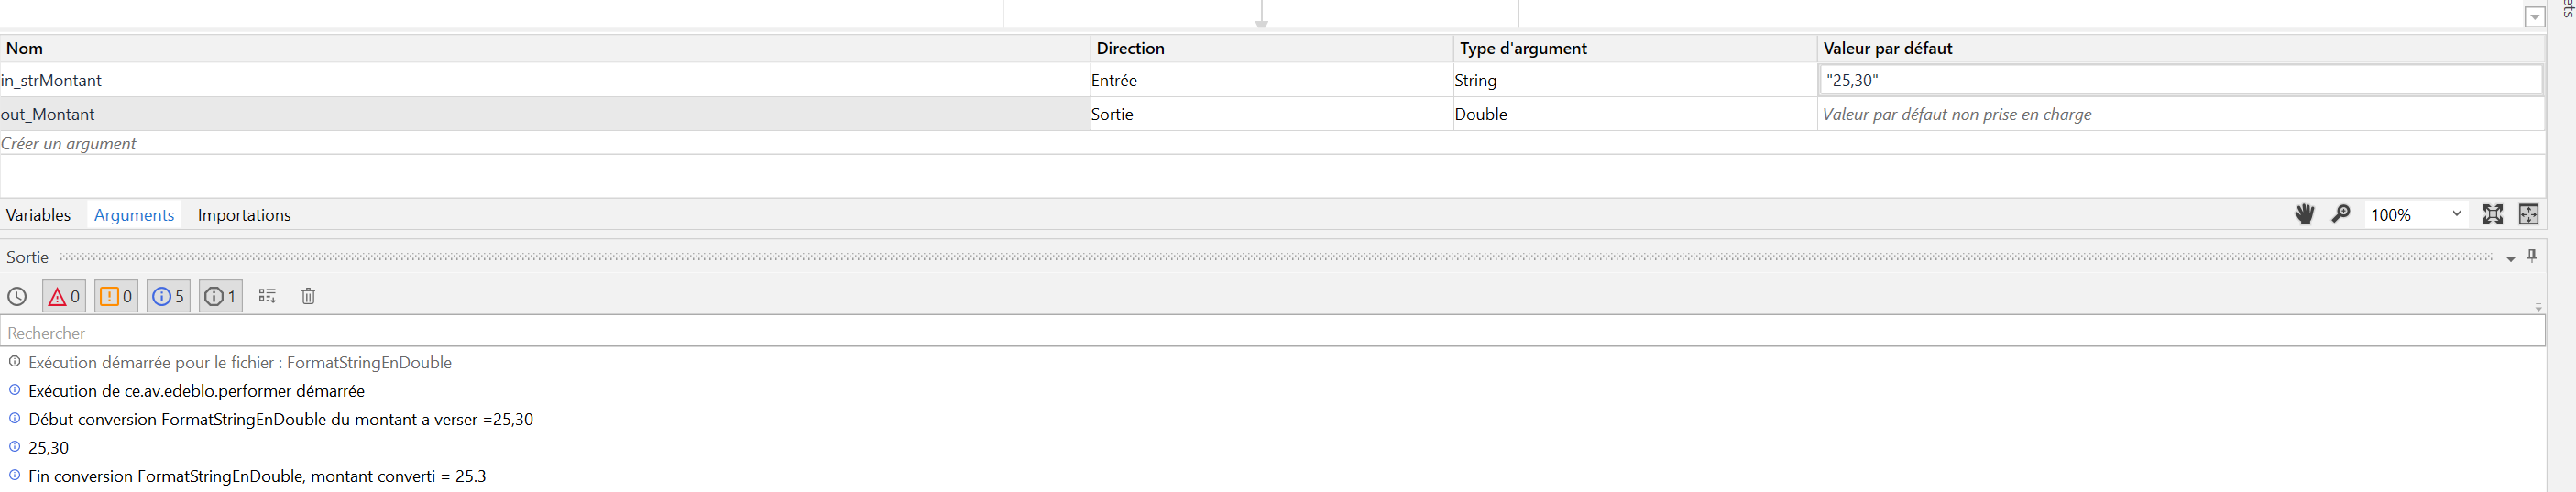Click the fit to screen icon
Screen dimensions: 2576x492
[x=2492, y=214]
